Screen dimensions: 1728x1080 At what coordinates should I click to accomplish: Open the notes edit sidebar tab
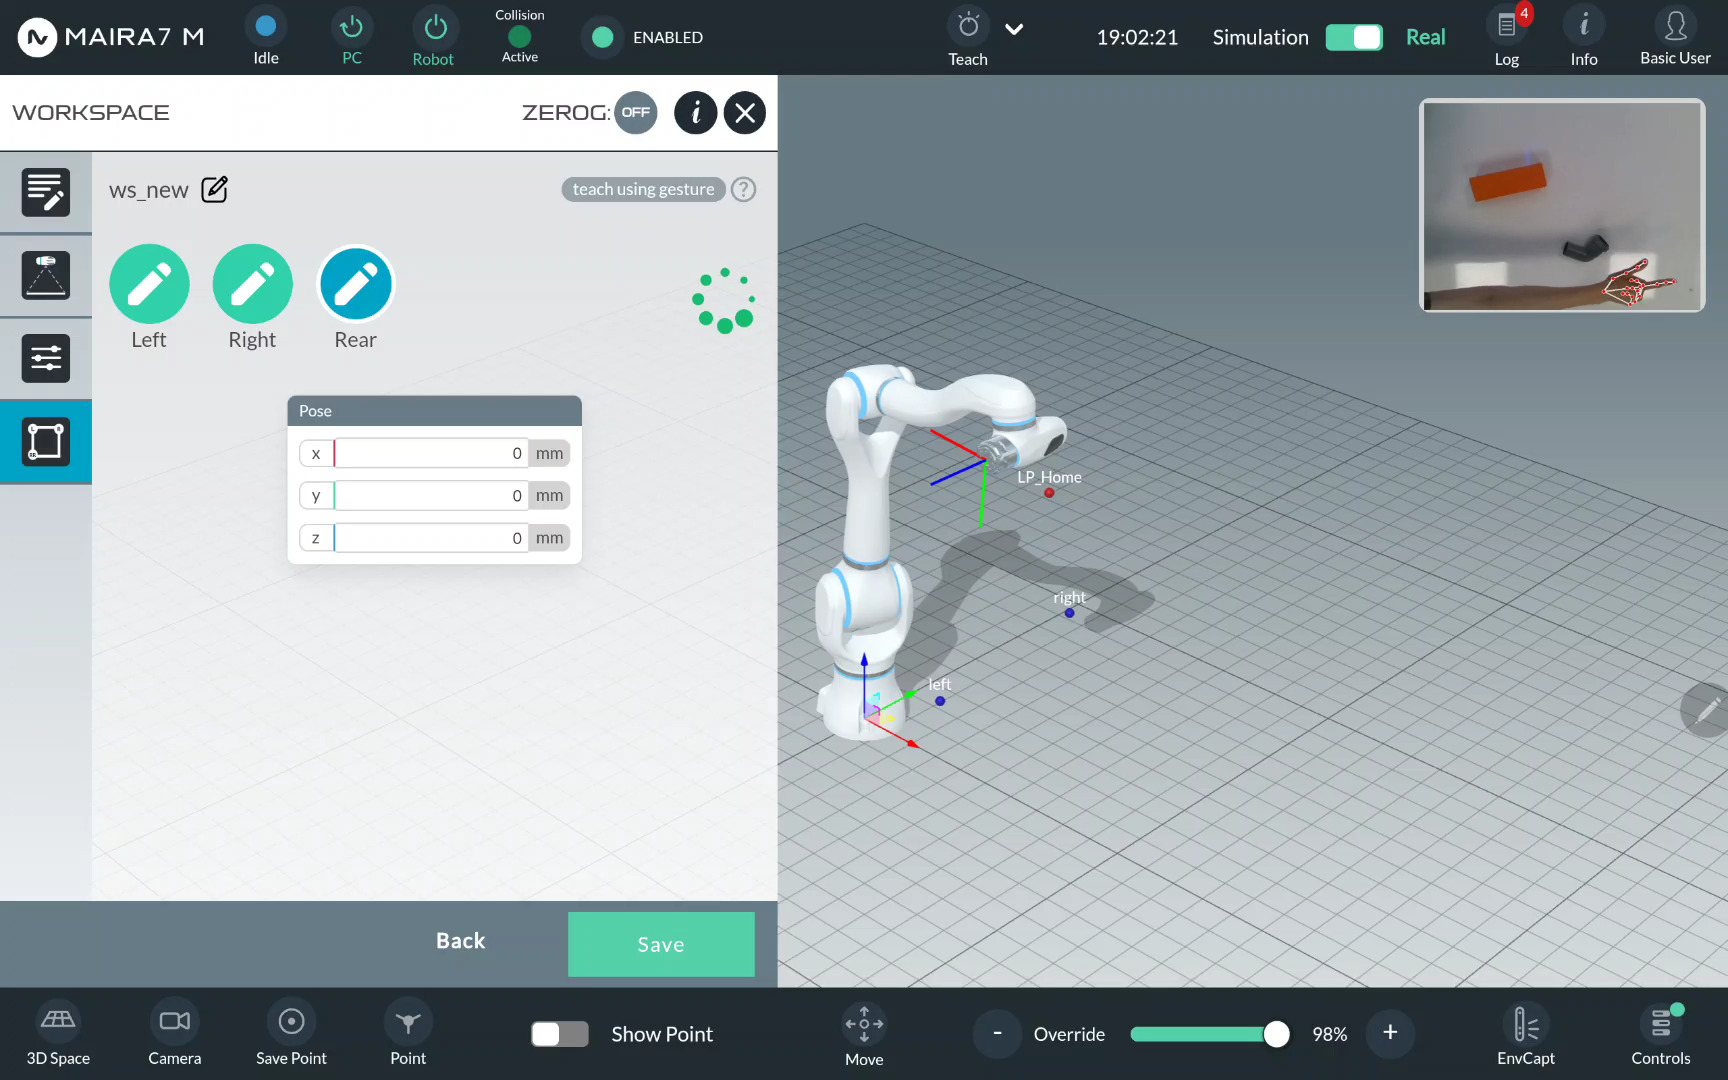click(x=46, y=192)
